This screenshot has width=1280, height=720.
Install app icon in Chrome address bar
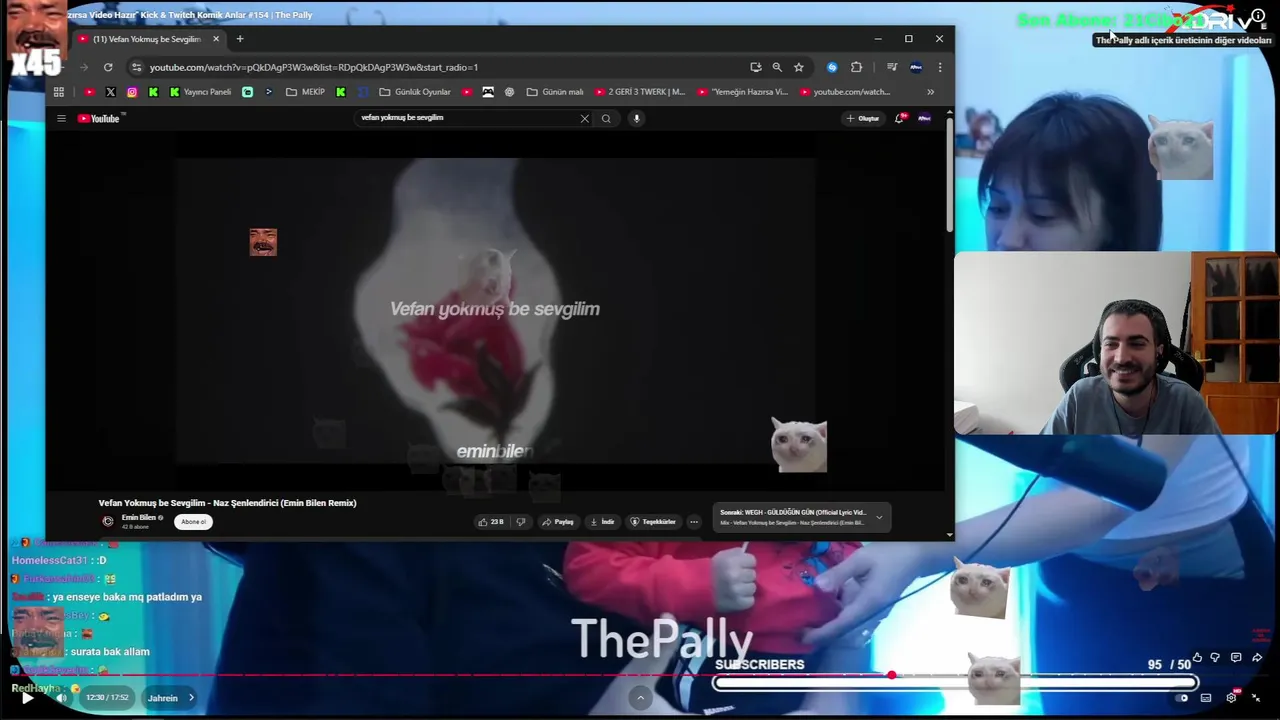click(756, 67)
